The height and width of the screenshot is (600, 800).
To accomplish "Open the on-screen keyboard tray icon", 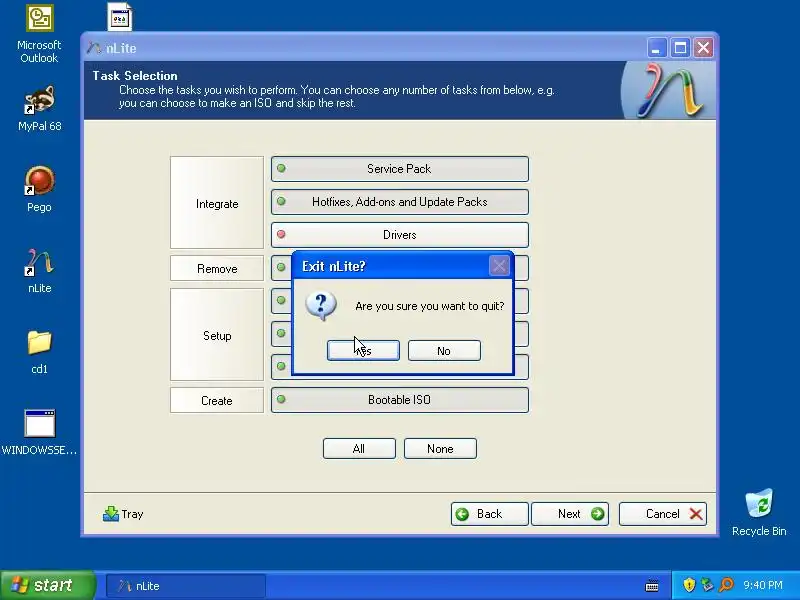I will (652, 586).
